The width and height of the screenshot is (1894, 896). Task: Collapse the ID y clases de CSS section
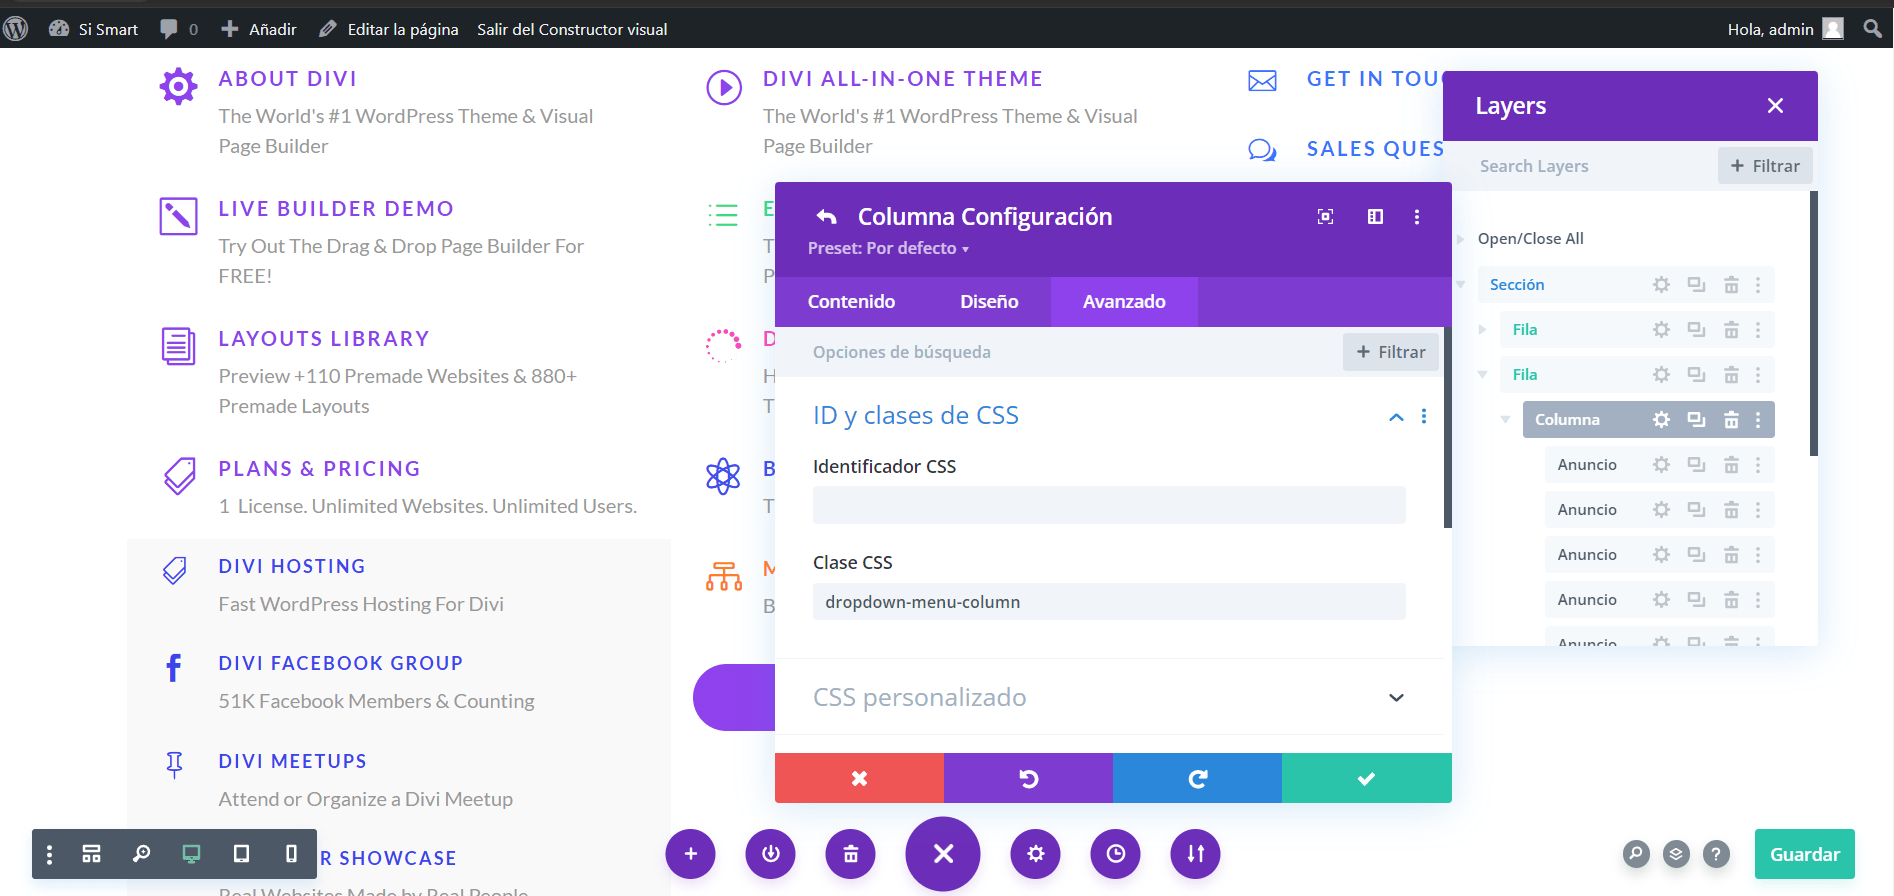click(x=1396, y=417)
